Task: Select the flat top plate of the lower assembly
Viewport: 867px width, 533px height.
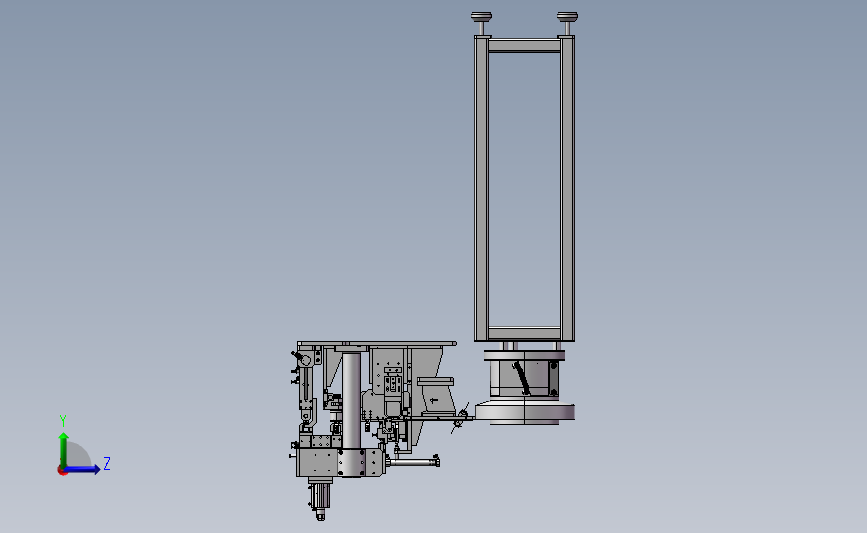Action: click(377, 343)
